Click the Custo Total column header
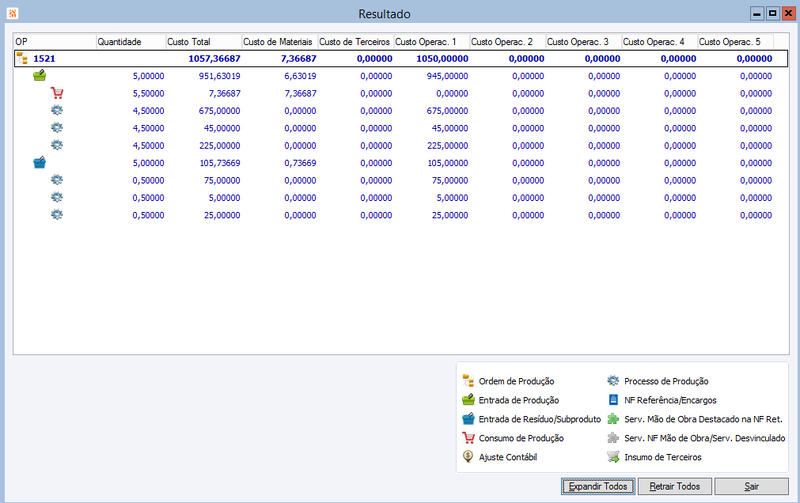 [x=203, y=42]
